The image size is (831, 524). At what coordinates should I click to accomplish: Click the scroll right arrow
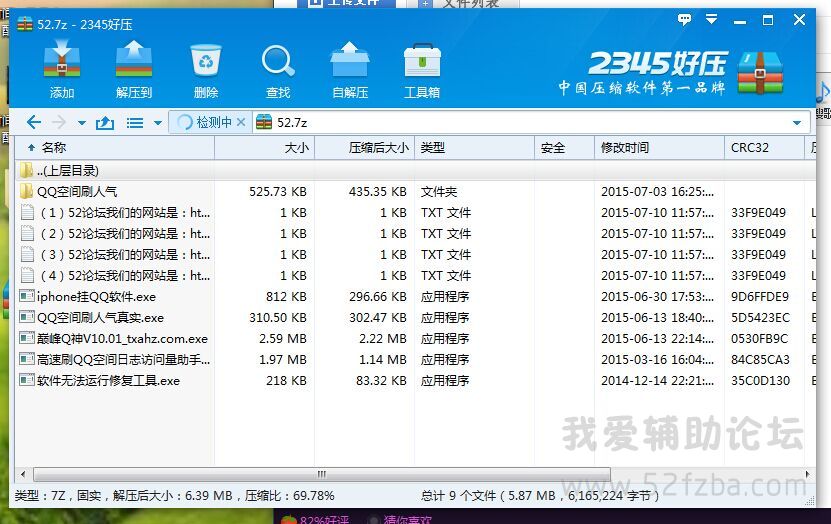tap(807, 474)
